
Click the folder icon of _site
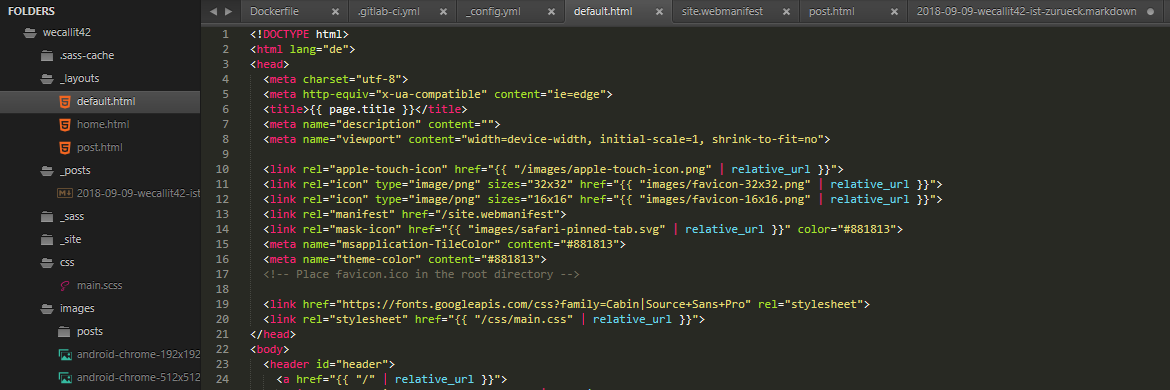(x=47, y=239)
